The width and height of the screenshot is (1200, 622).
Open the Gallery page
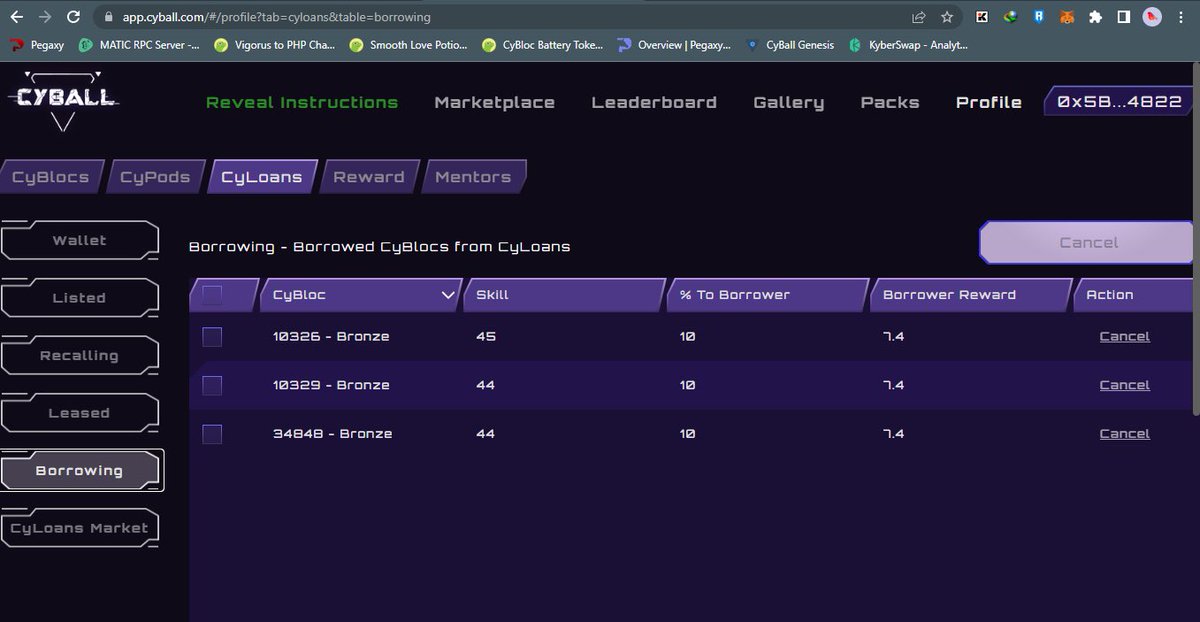pyautogui.click(x=789, y=102)
